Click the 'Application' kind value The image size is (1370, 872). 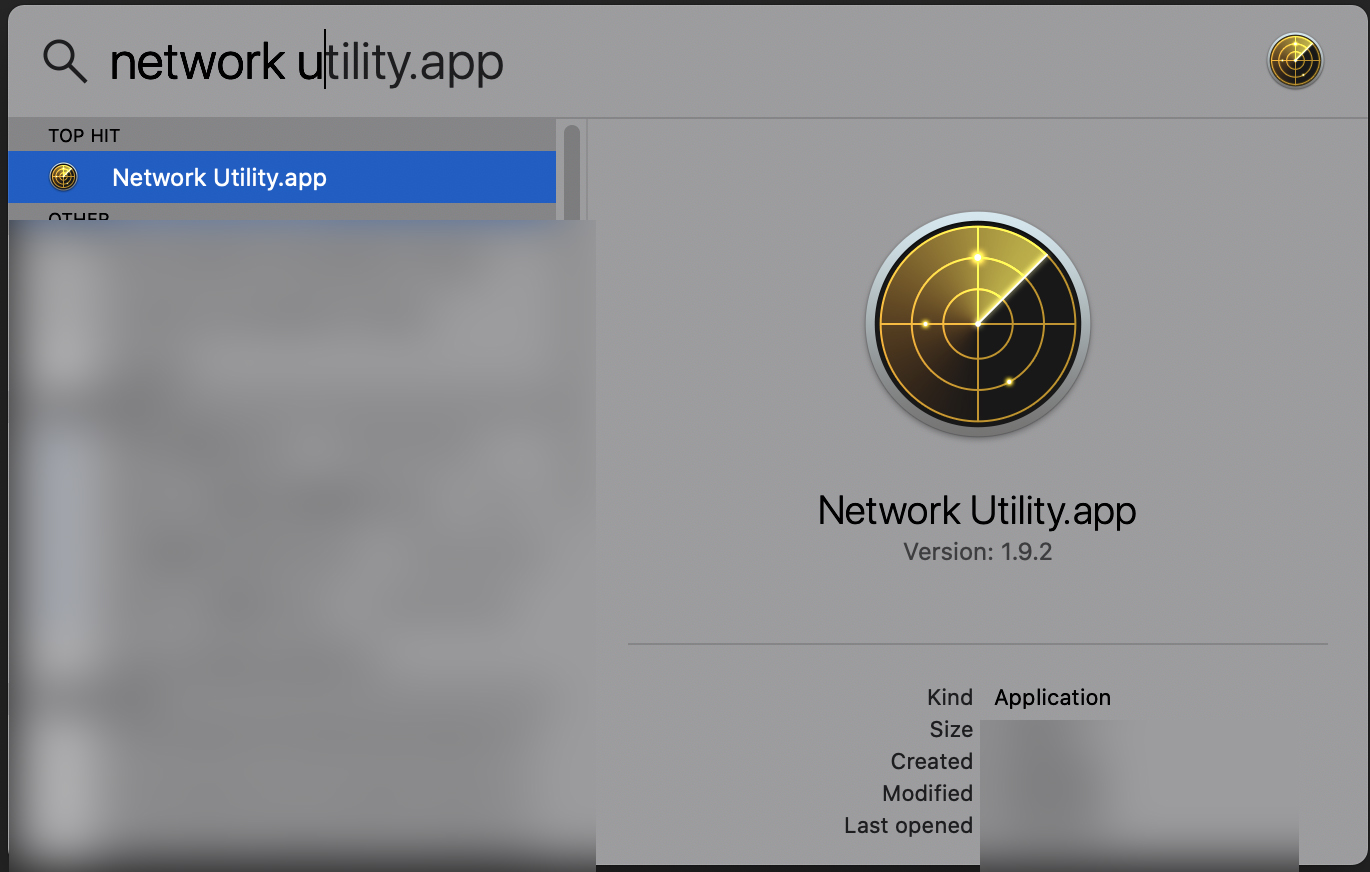(x=1052, y=697)
